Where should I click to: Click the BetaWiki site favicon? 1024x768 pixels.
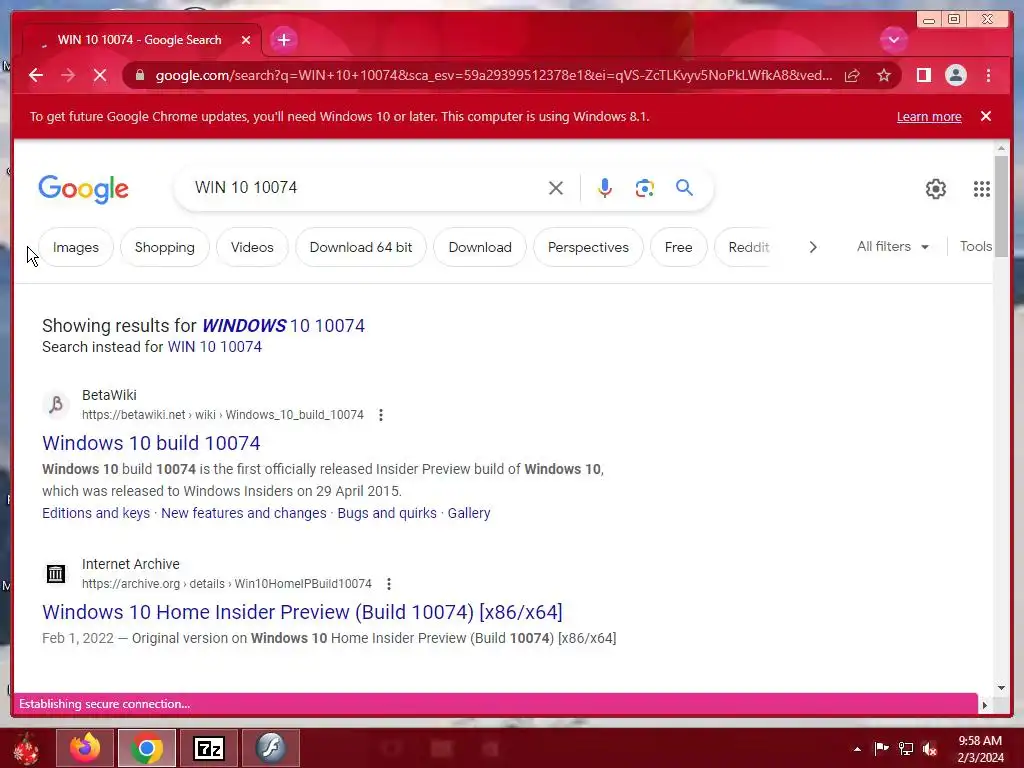click(56, 405)
